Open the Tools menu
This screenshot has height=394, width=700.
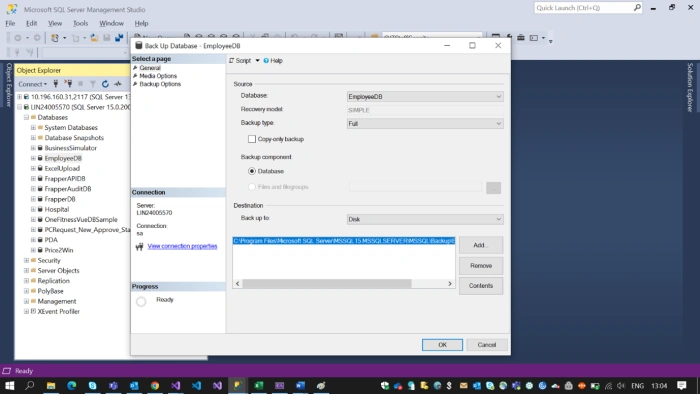coord(80,23)
